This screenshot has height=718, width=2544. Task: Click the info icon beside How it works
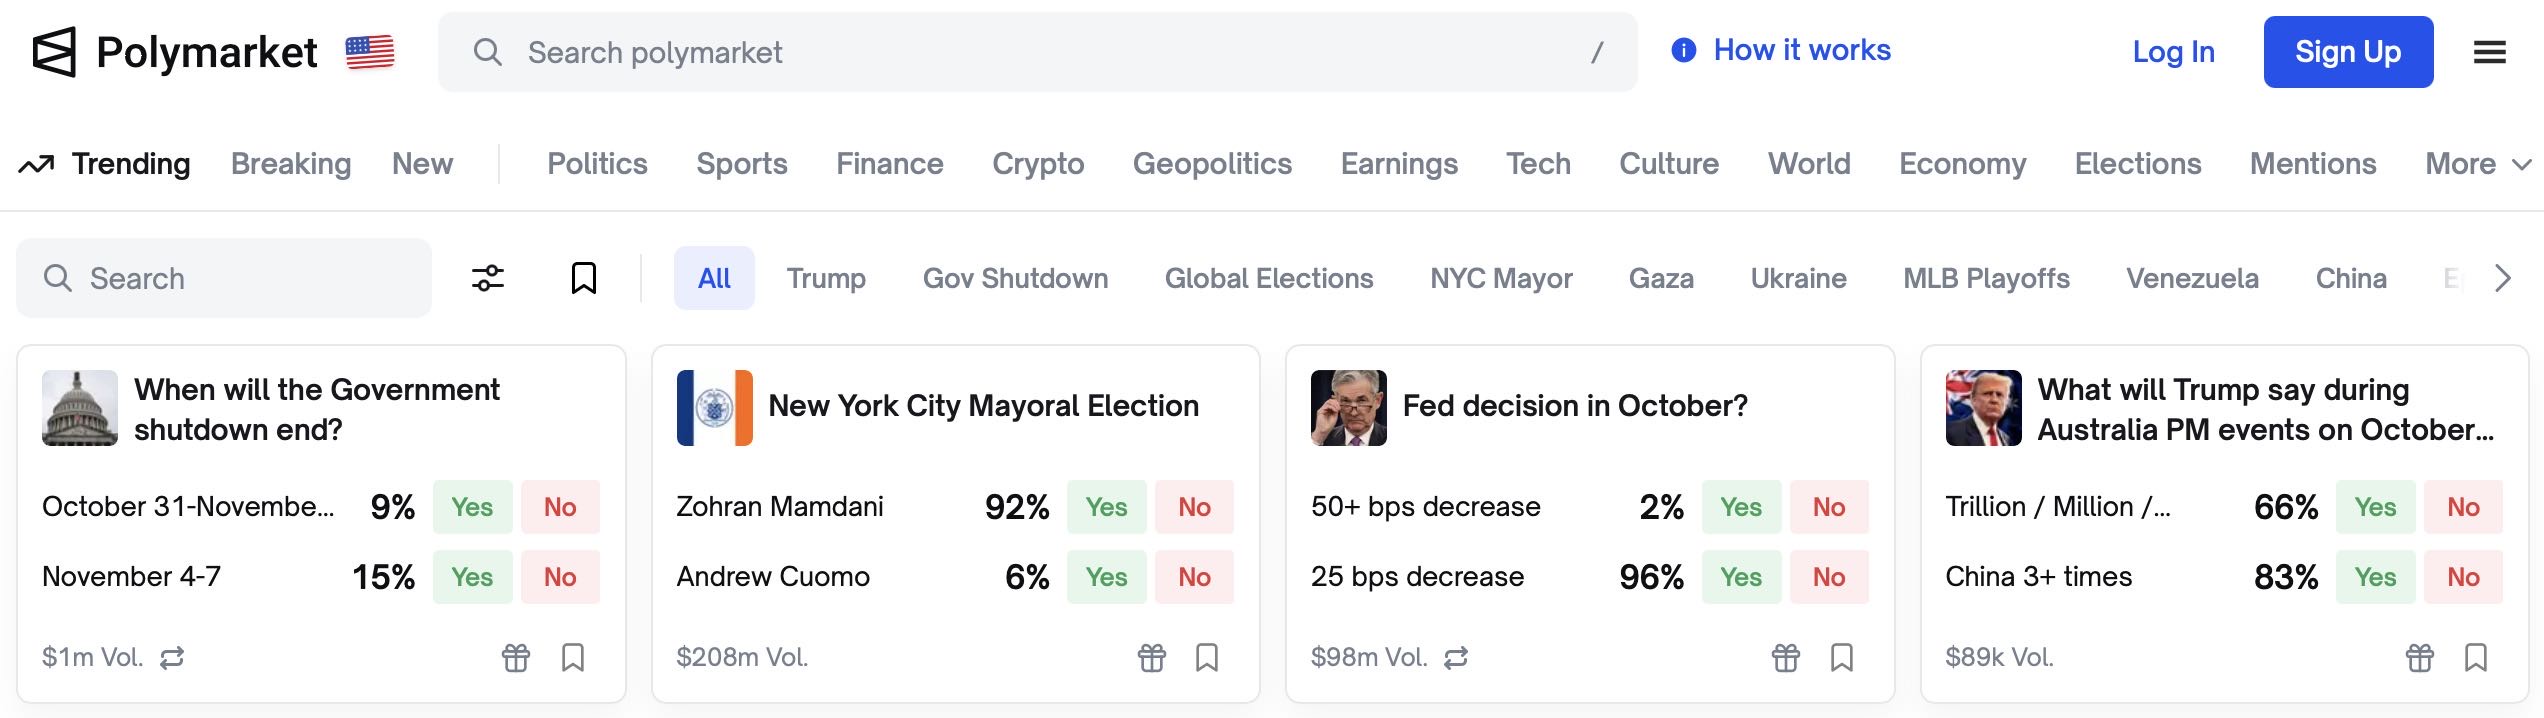[1684, 50]
